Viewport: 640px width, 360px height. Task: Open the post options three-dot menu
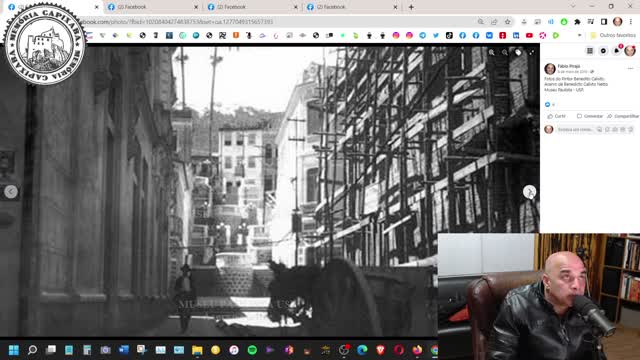(630, 68)
